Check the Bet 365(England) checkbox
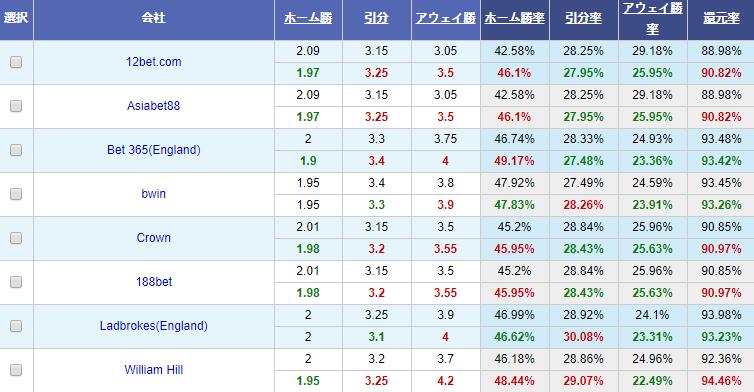The width and height of the screenshot is (754, 392). pos(16,150)
